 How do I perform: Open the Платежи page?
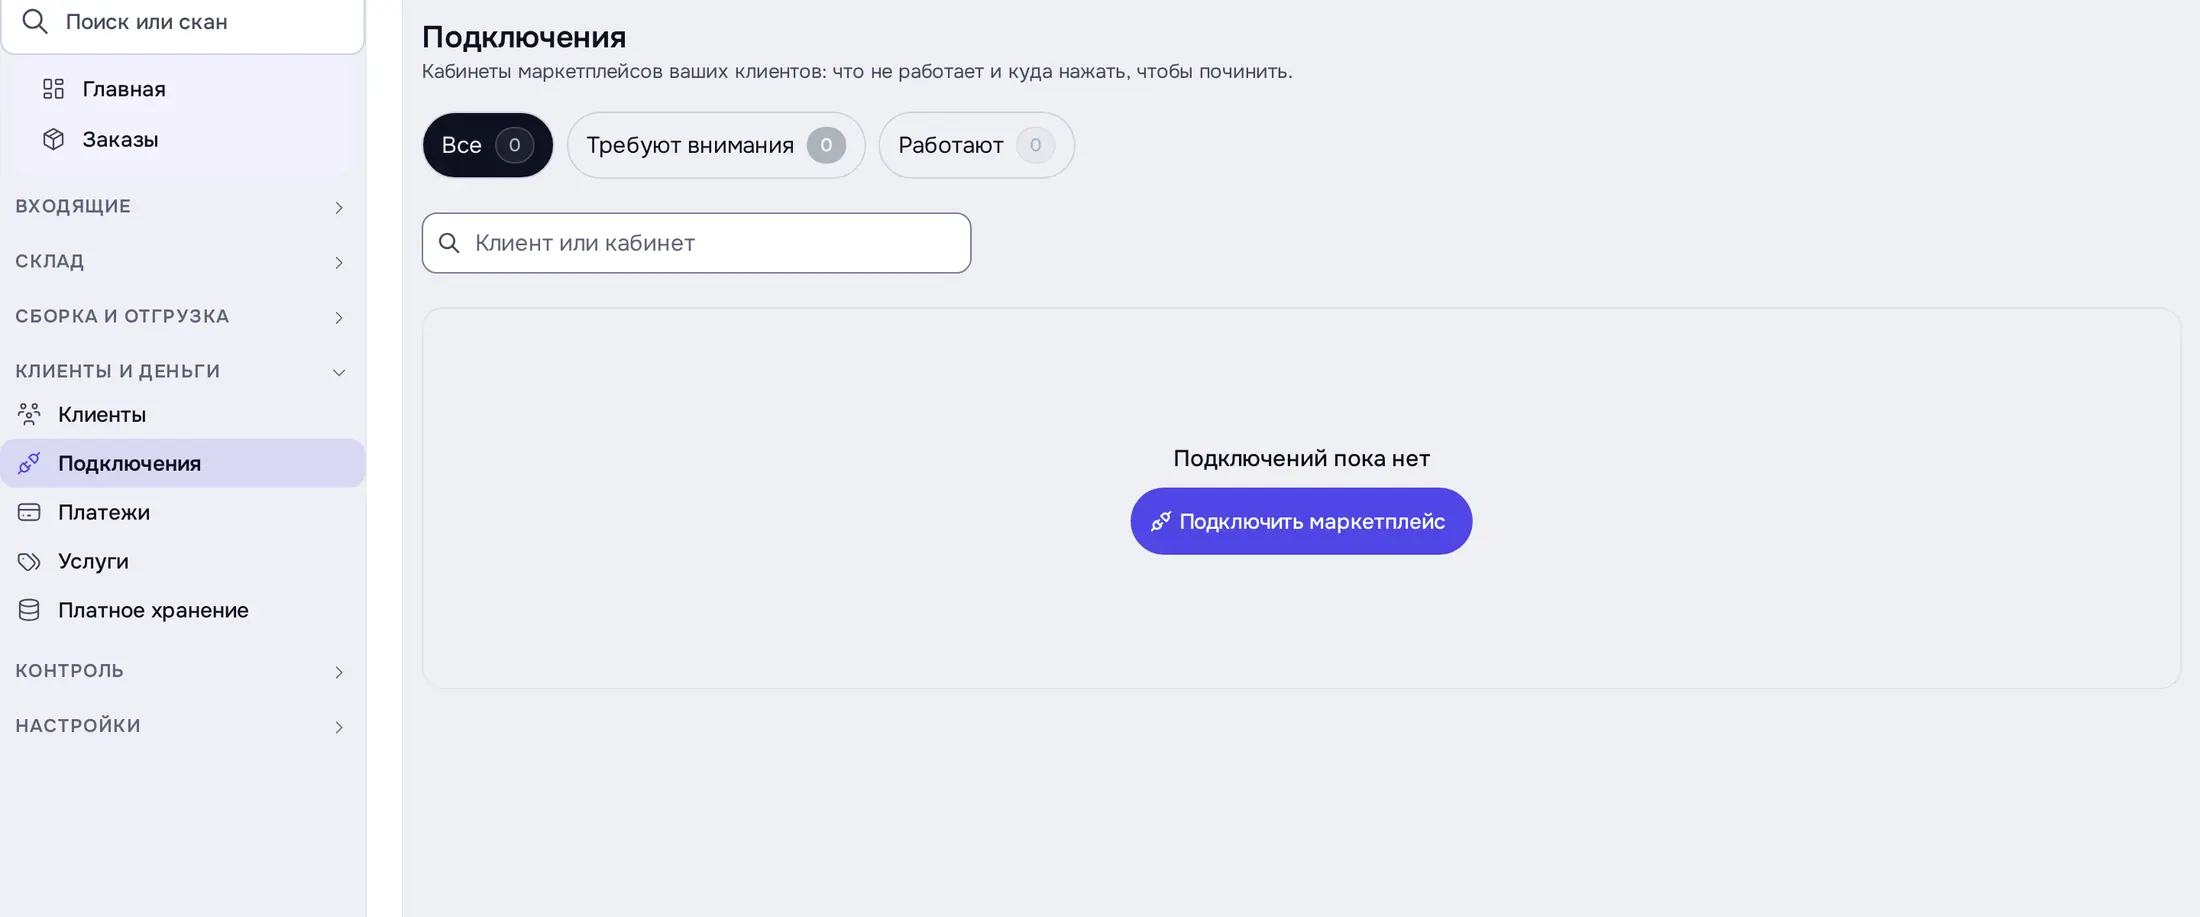pyautogui.click(x=182, y=512)
